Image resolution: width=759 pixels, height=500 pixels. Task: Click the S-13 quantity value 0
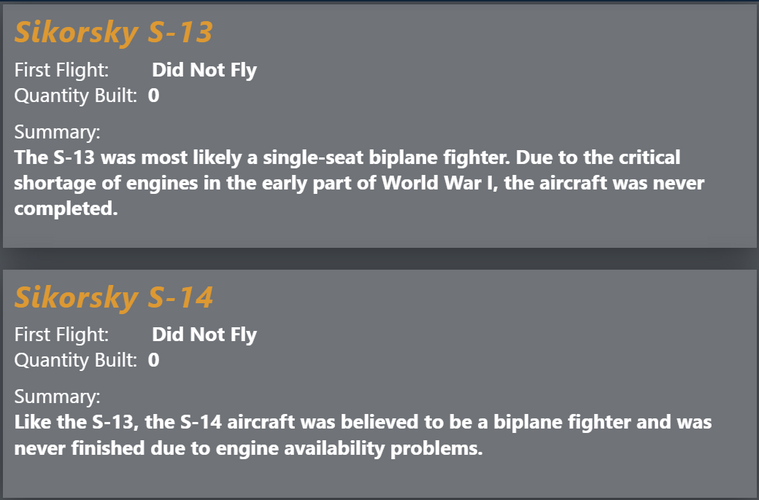tap(153, 95)
